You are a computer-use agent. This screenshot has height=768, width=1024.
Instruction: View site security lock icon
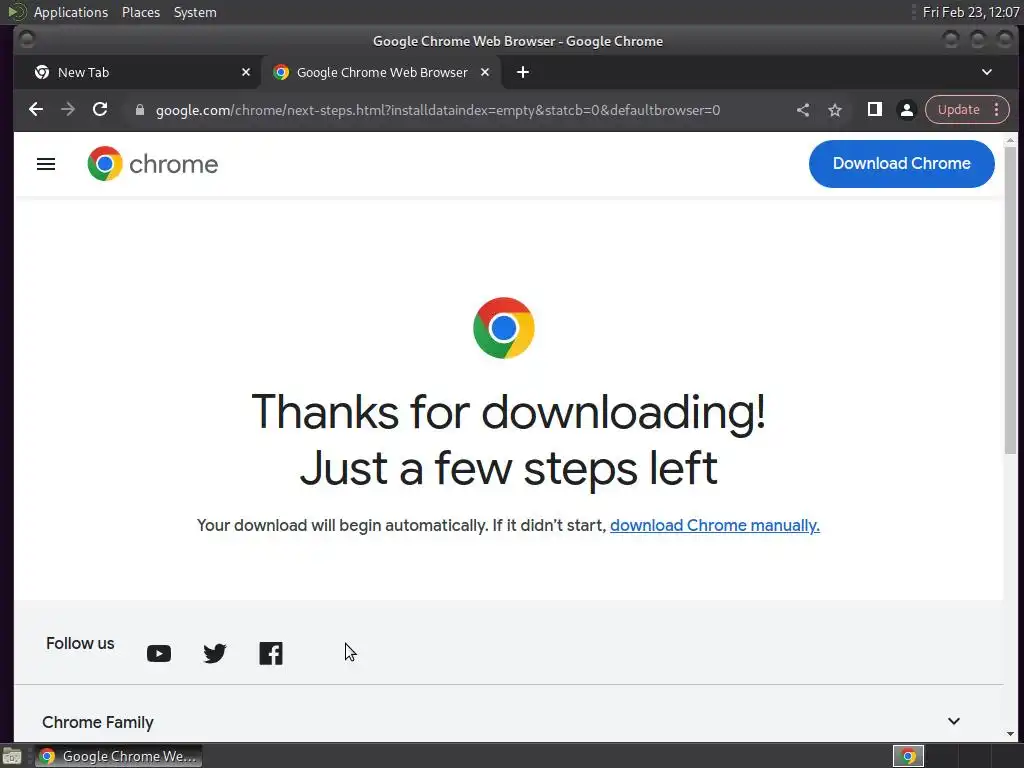140,110
